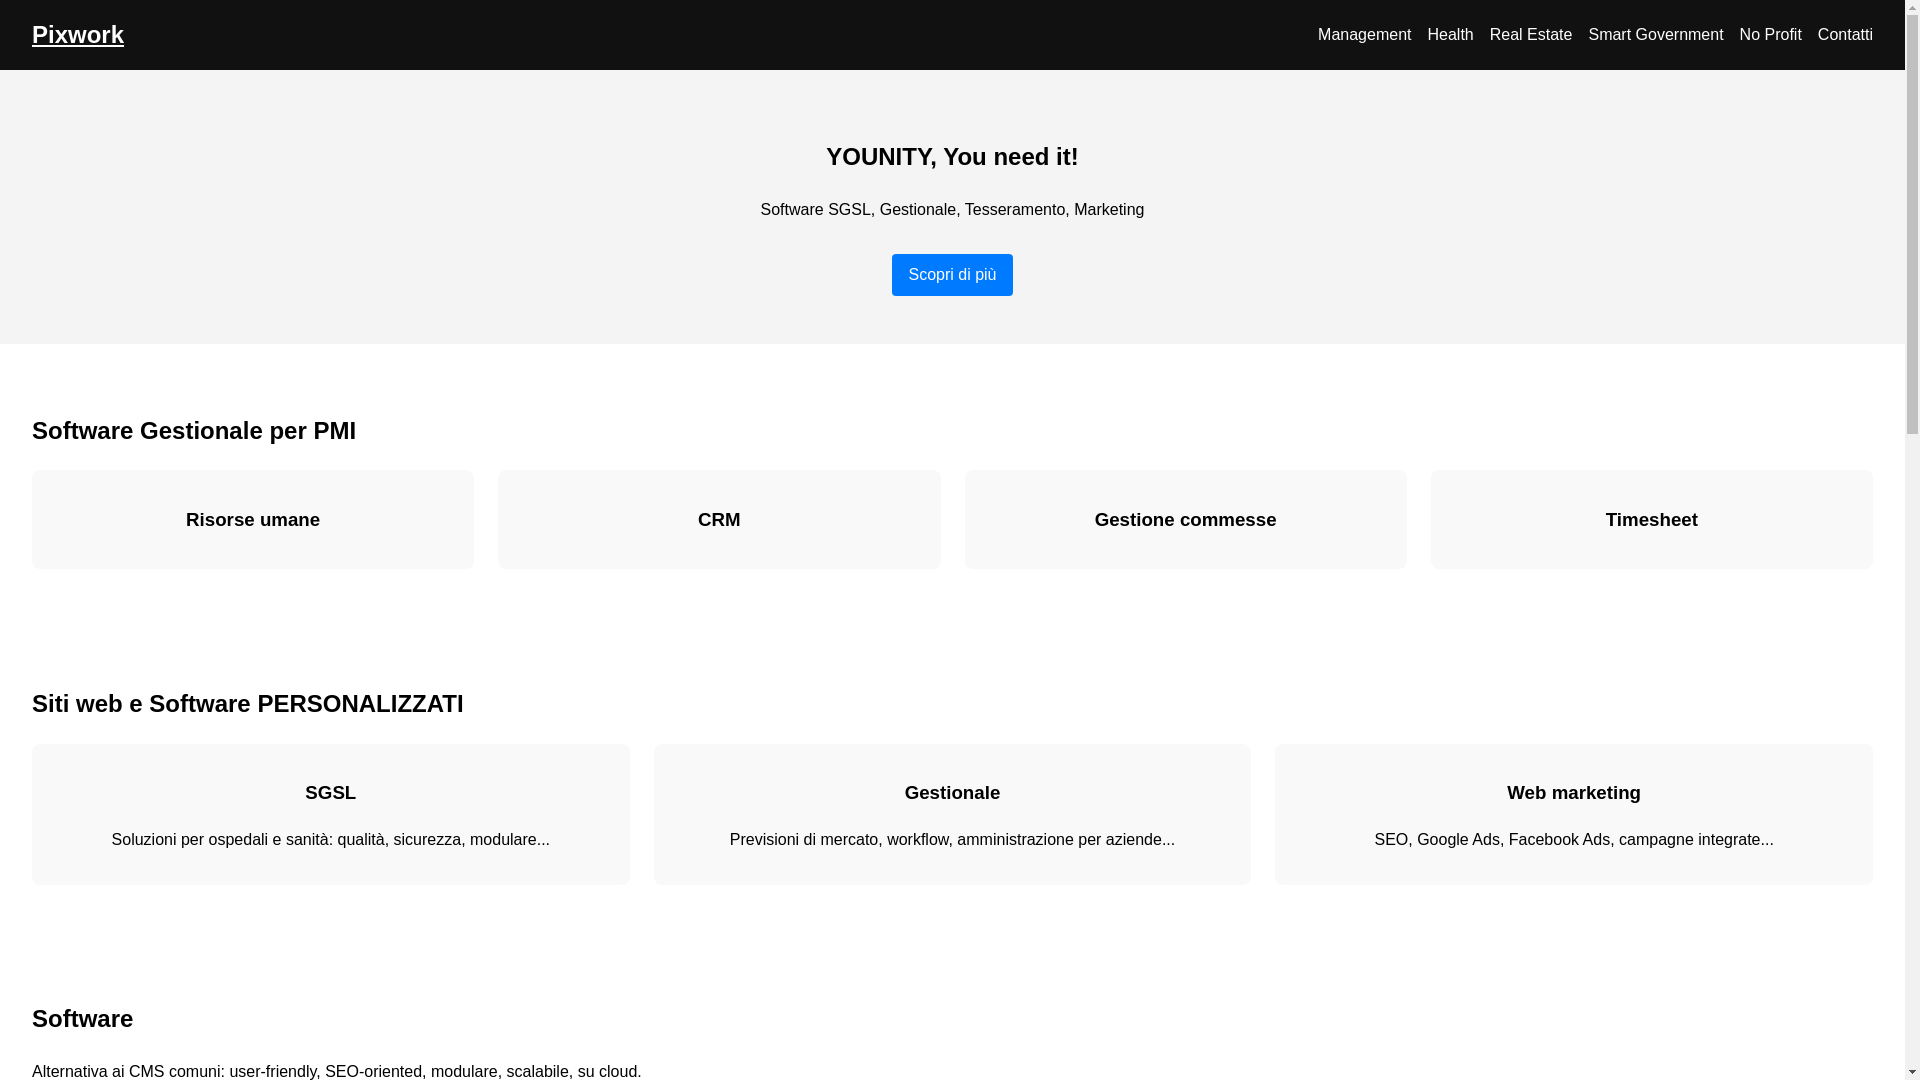Click the Siti web e Software PERSONALIZZATI heading
This screenshot has height=1080, width=1920.
tap(248, 704)
